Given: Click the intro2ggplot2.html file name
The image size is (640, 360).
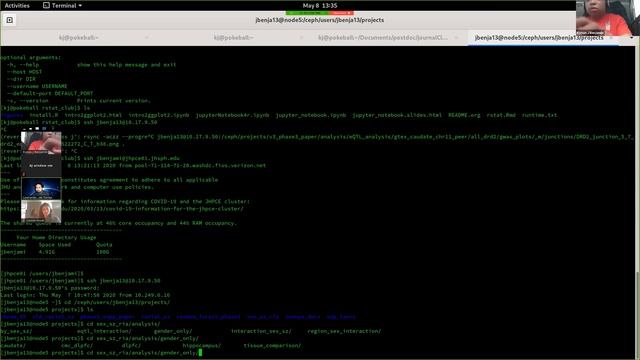Looking at the screenshot, I should coord(93,115).
